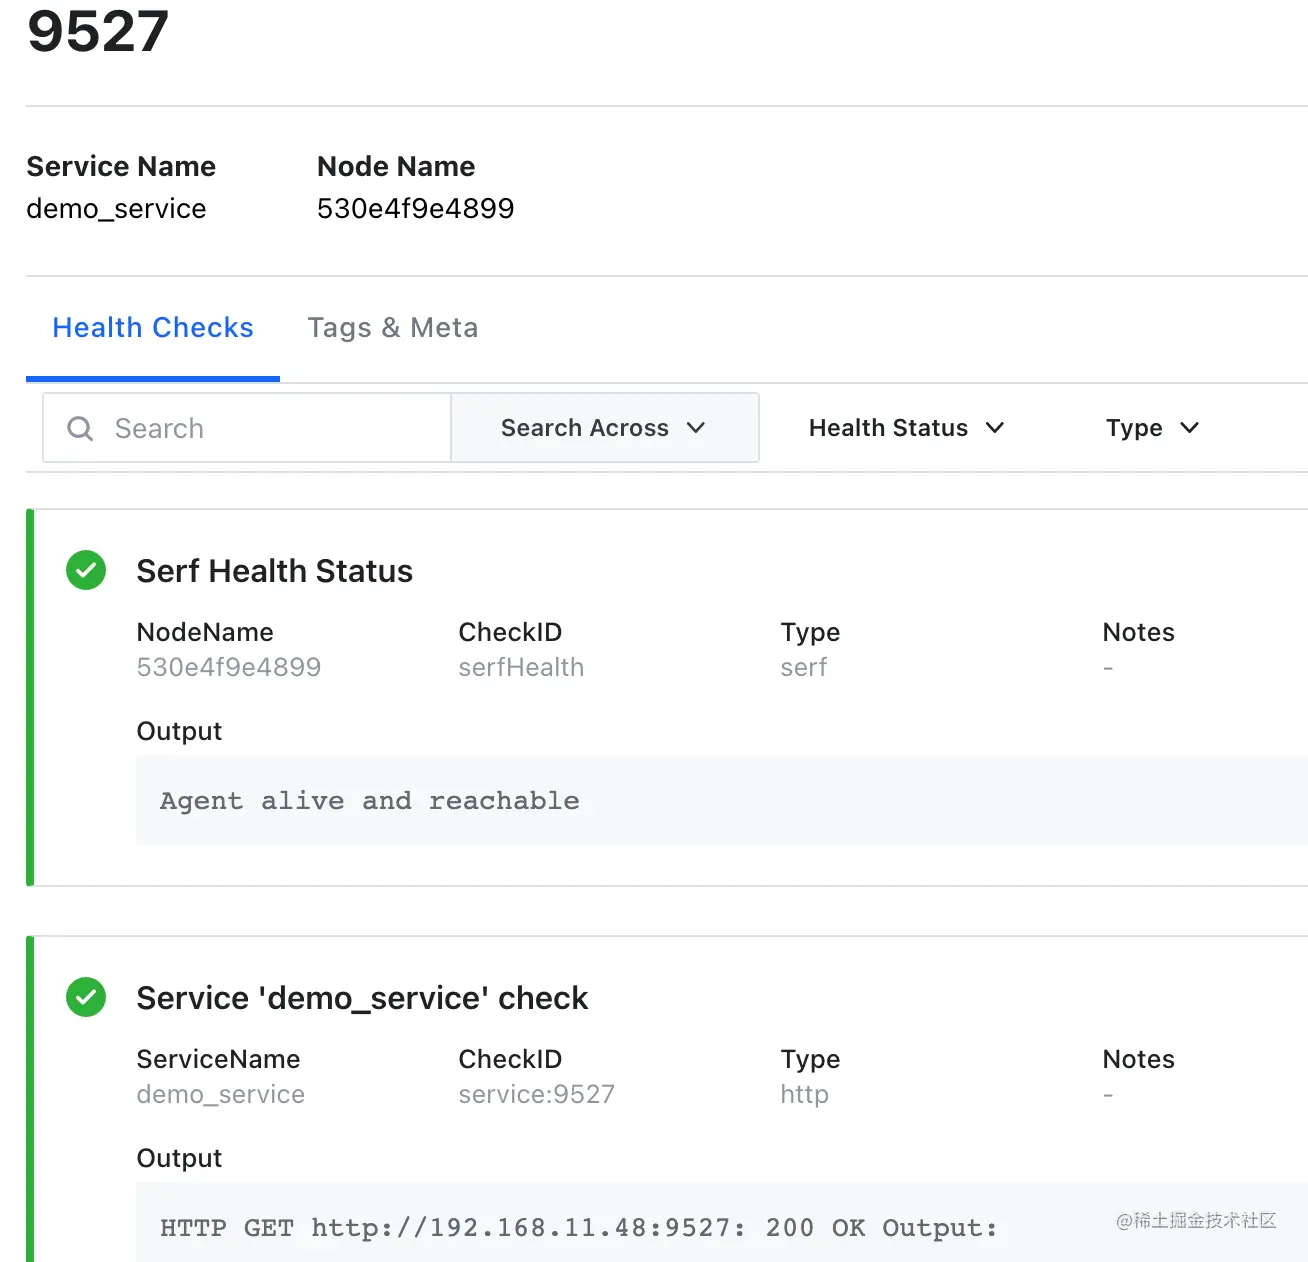This screenshot has width=1308, height=1262.
Task: Open the Tags & Meta tab
Action: click(x=393, y=328)
